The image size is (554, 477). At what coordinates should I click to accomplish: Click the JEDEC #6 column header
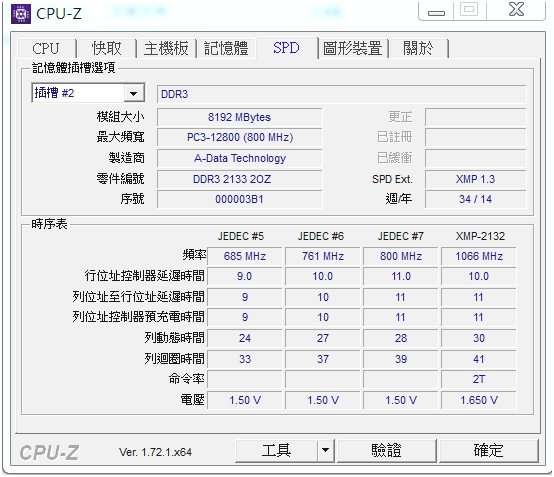[321, 236]
